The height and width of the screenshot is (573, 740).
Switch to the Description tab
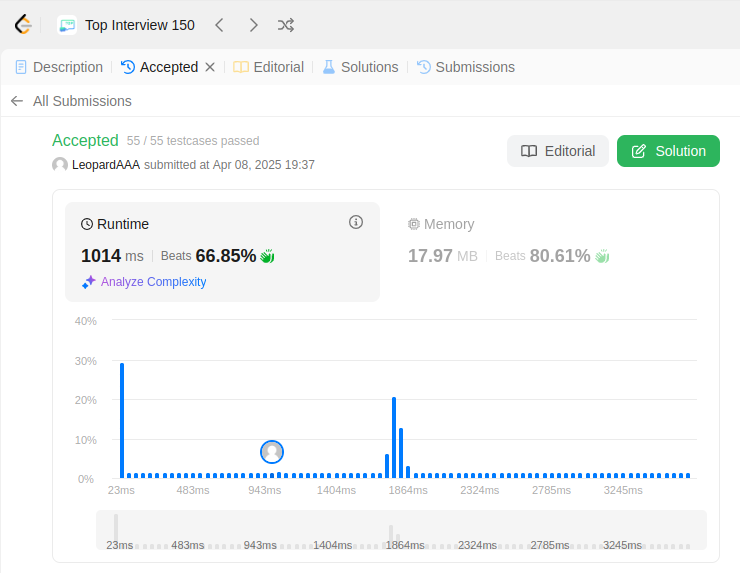tap(59, 67)
